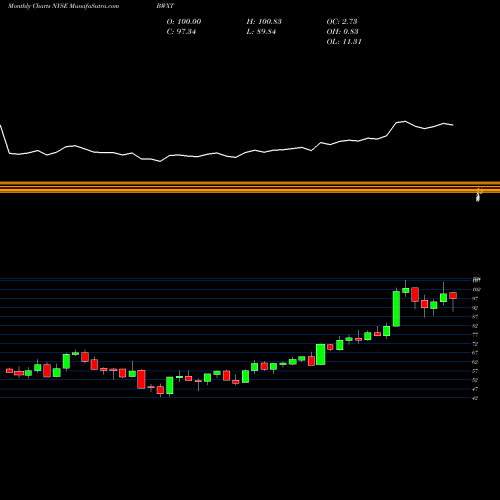Click the 'OC: 2.73' value
500x500 pixels.
[x=342, y=22]
